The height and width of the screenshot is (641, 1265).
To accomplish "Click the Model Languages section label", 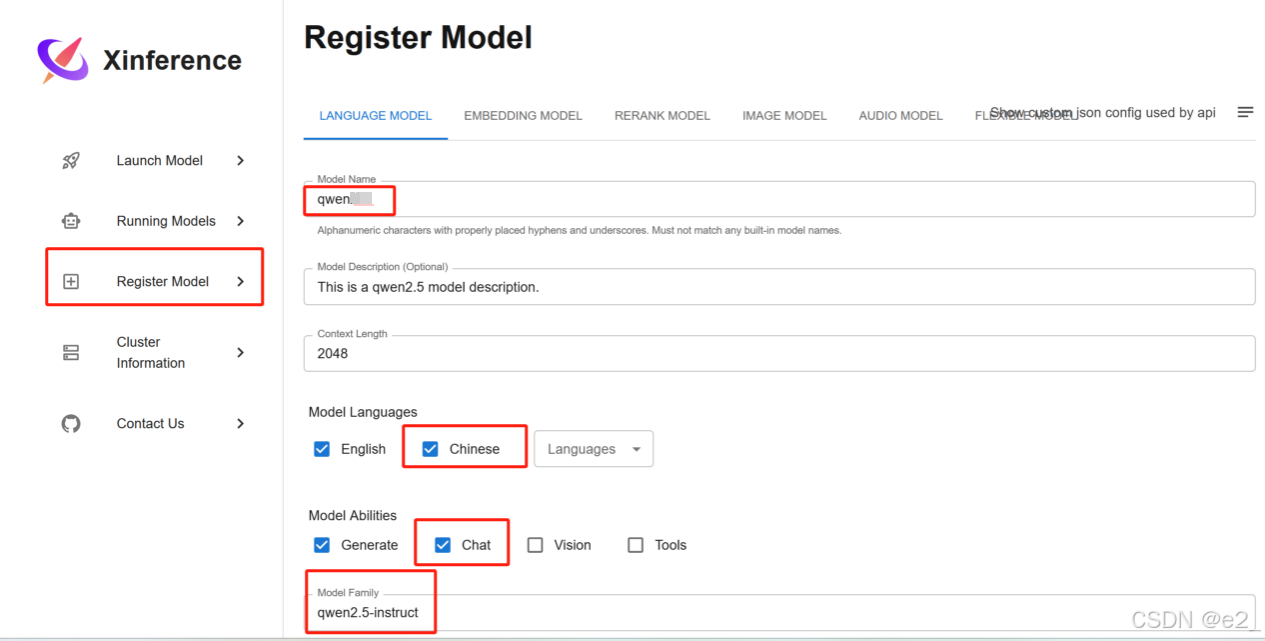I will pos(363,412).
